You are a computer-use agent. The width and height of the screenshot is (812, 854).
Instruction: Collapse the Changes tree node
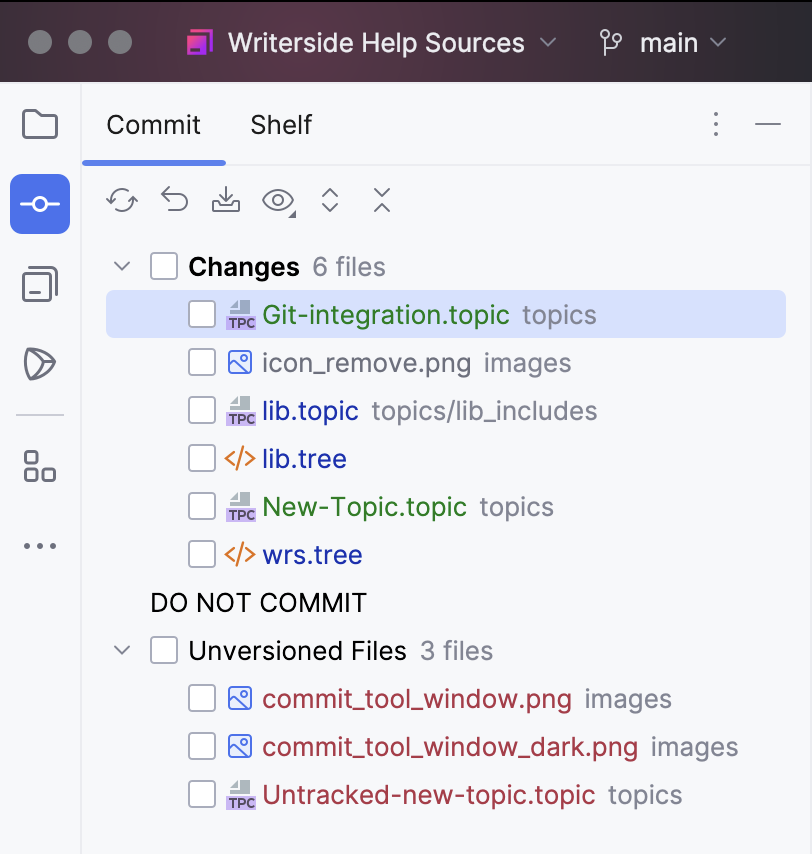121,266
